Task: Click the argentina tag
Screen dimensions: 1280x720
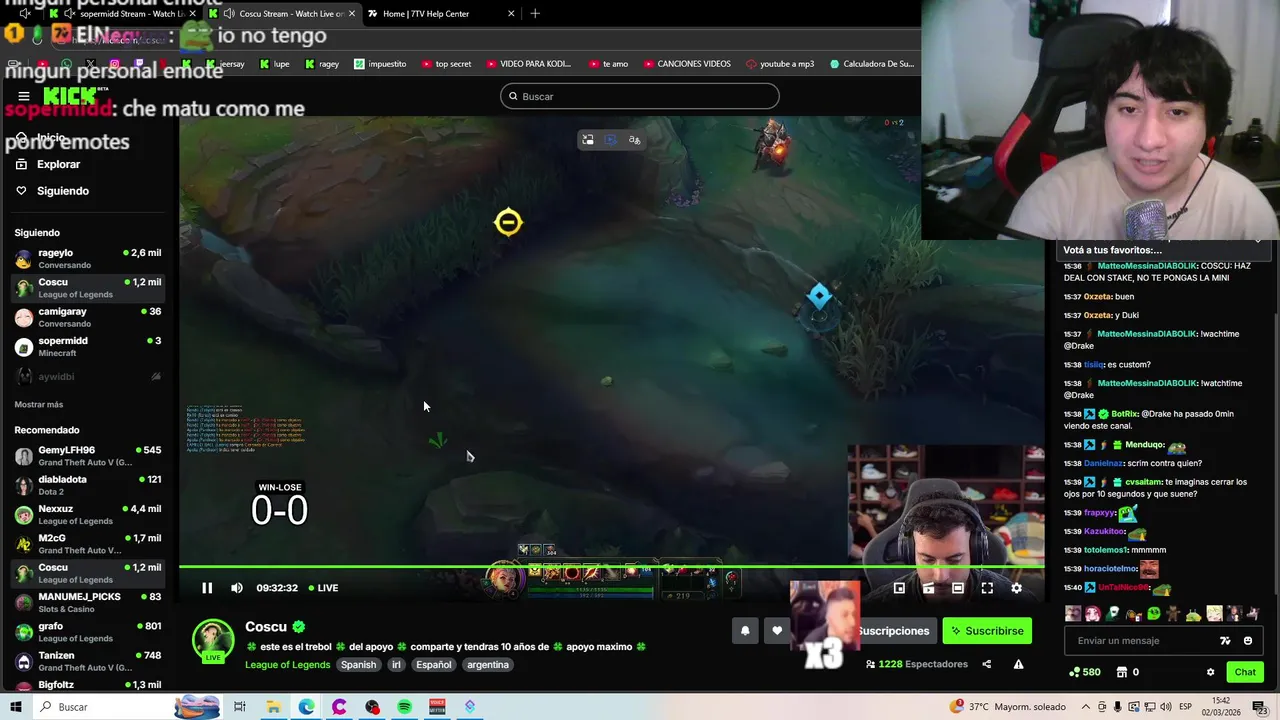Action: [488, 665]
